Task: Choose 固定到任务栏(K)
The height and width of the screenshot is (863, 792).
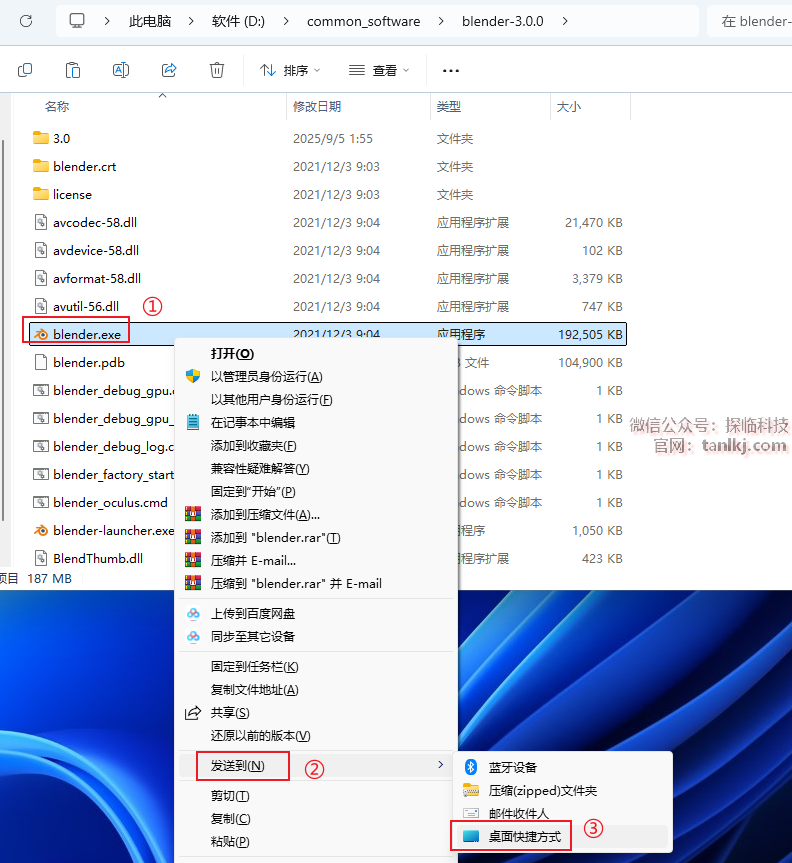Action: click(x=316, y=667)
